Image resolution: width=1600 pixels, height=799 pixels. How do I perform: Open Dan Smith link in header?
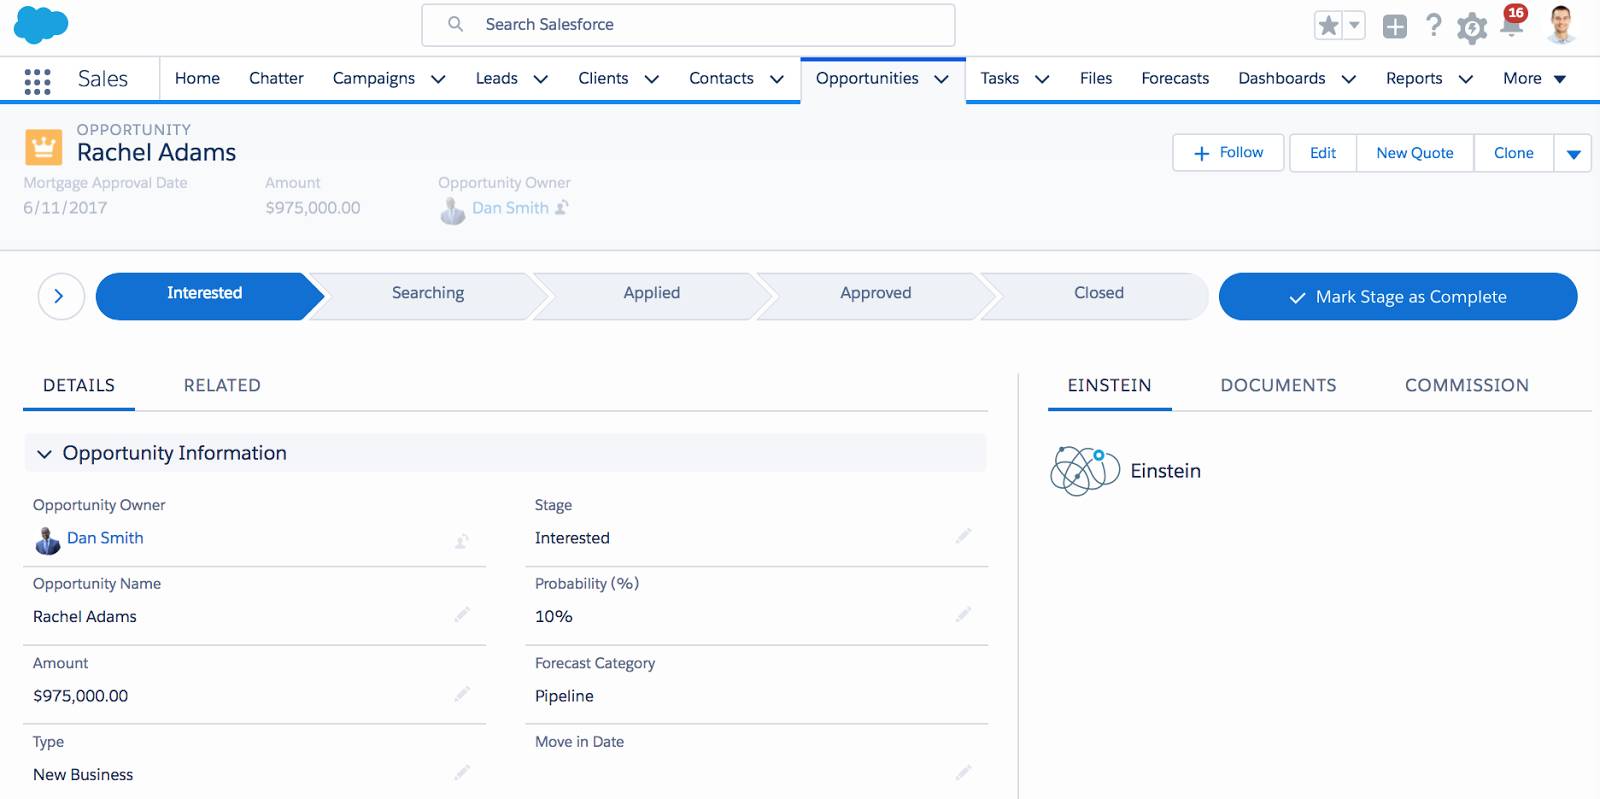coord(510,208)
